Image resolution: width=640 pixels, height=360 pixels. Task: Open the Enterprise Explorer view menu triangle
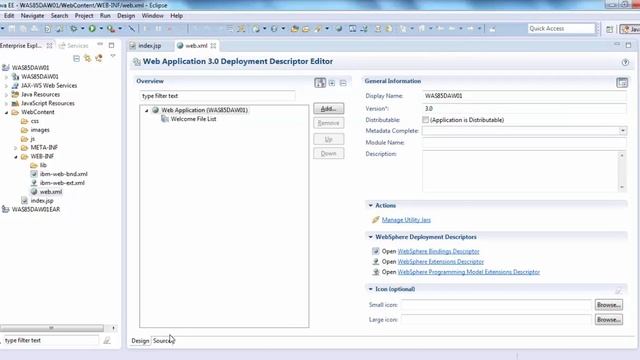point(113,56)
